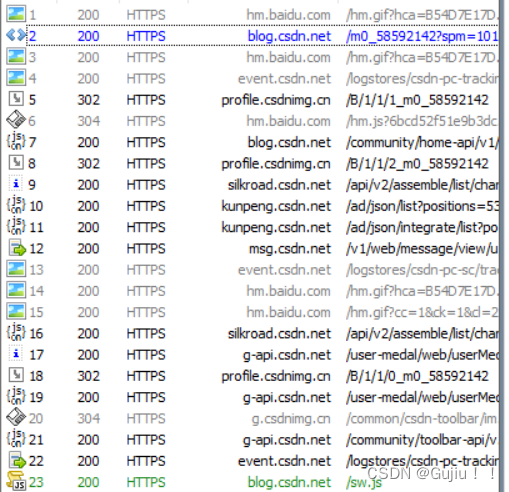Click URL /v1/web/message/view/u

pyautogui.click(x=422, y=249)
